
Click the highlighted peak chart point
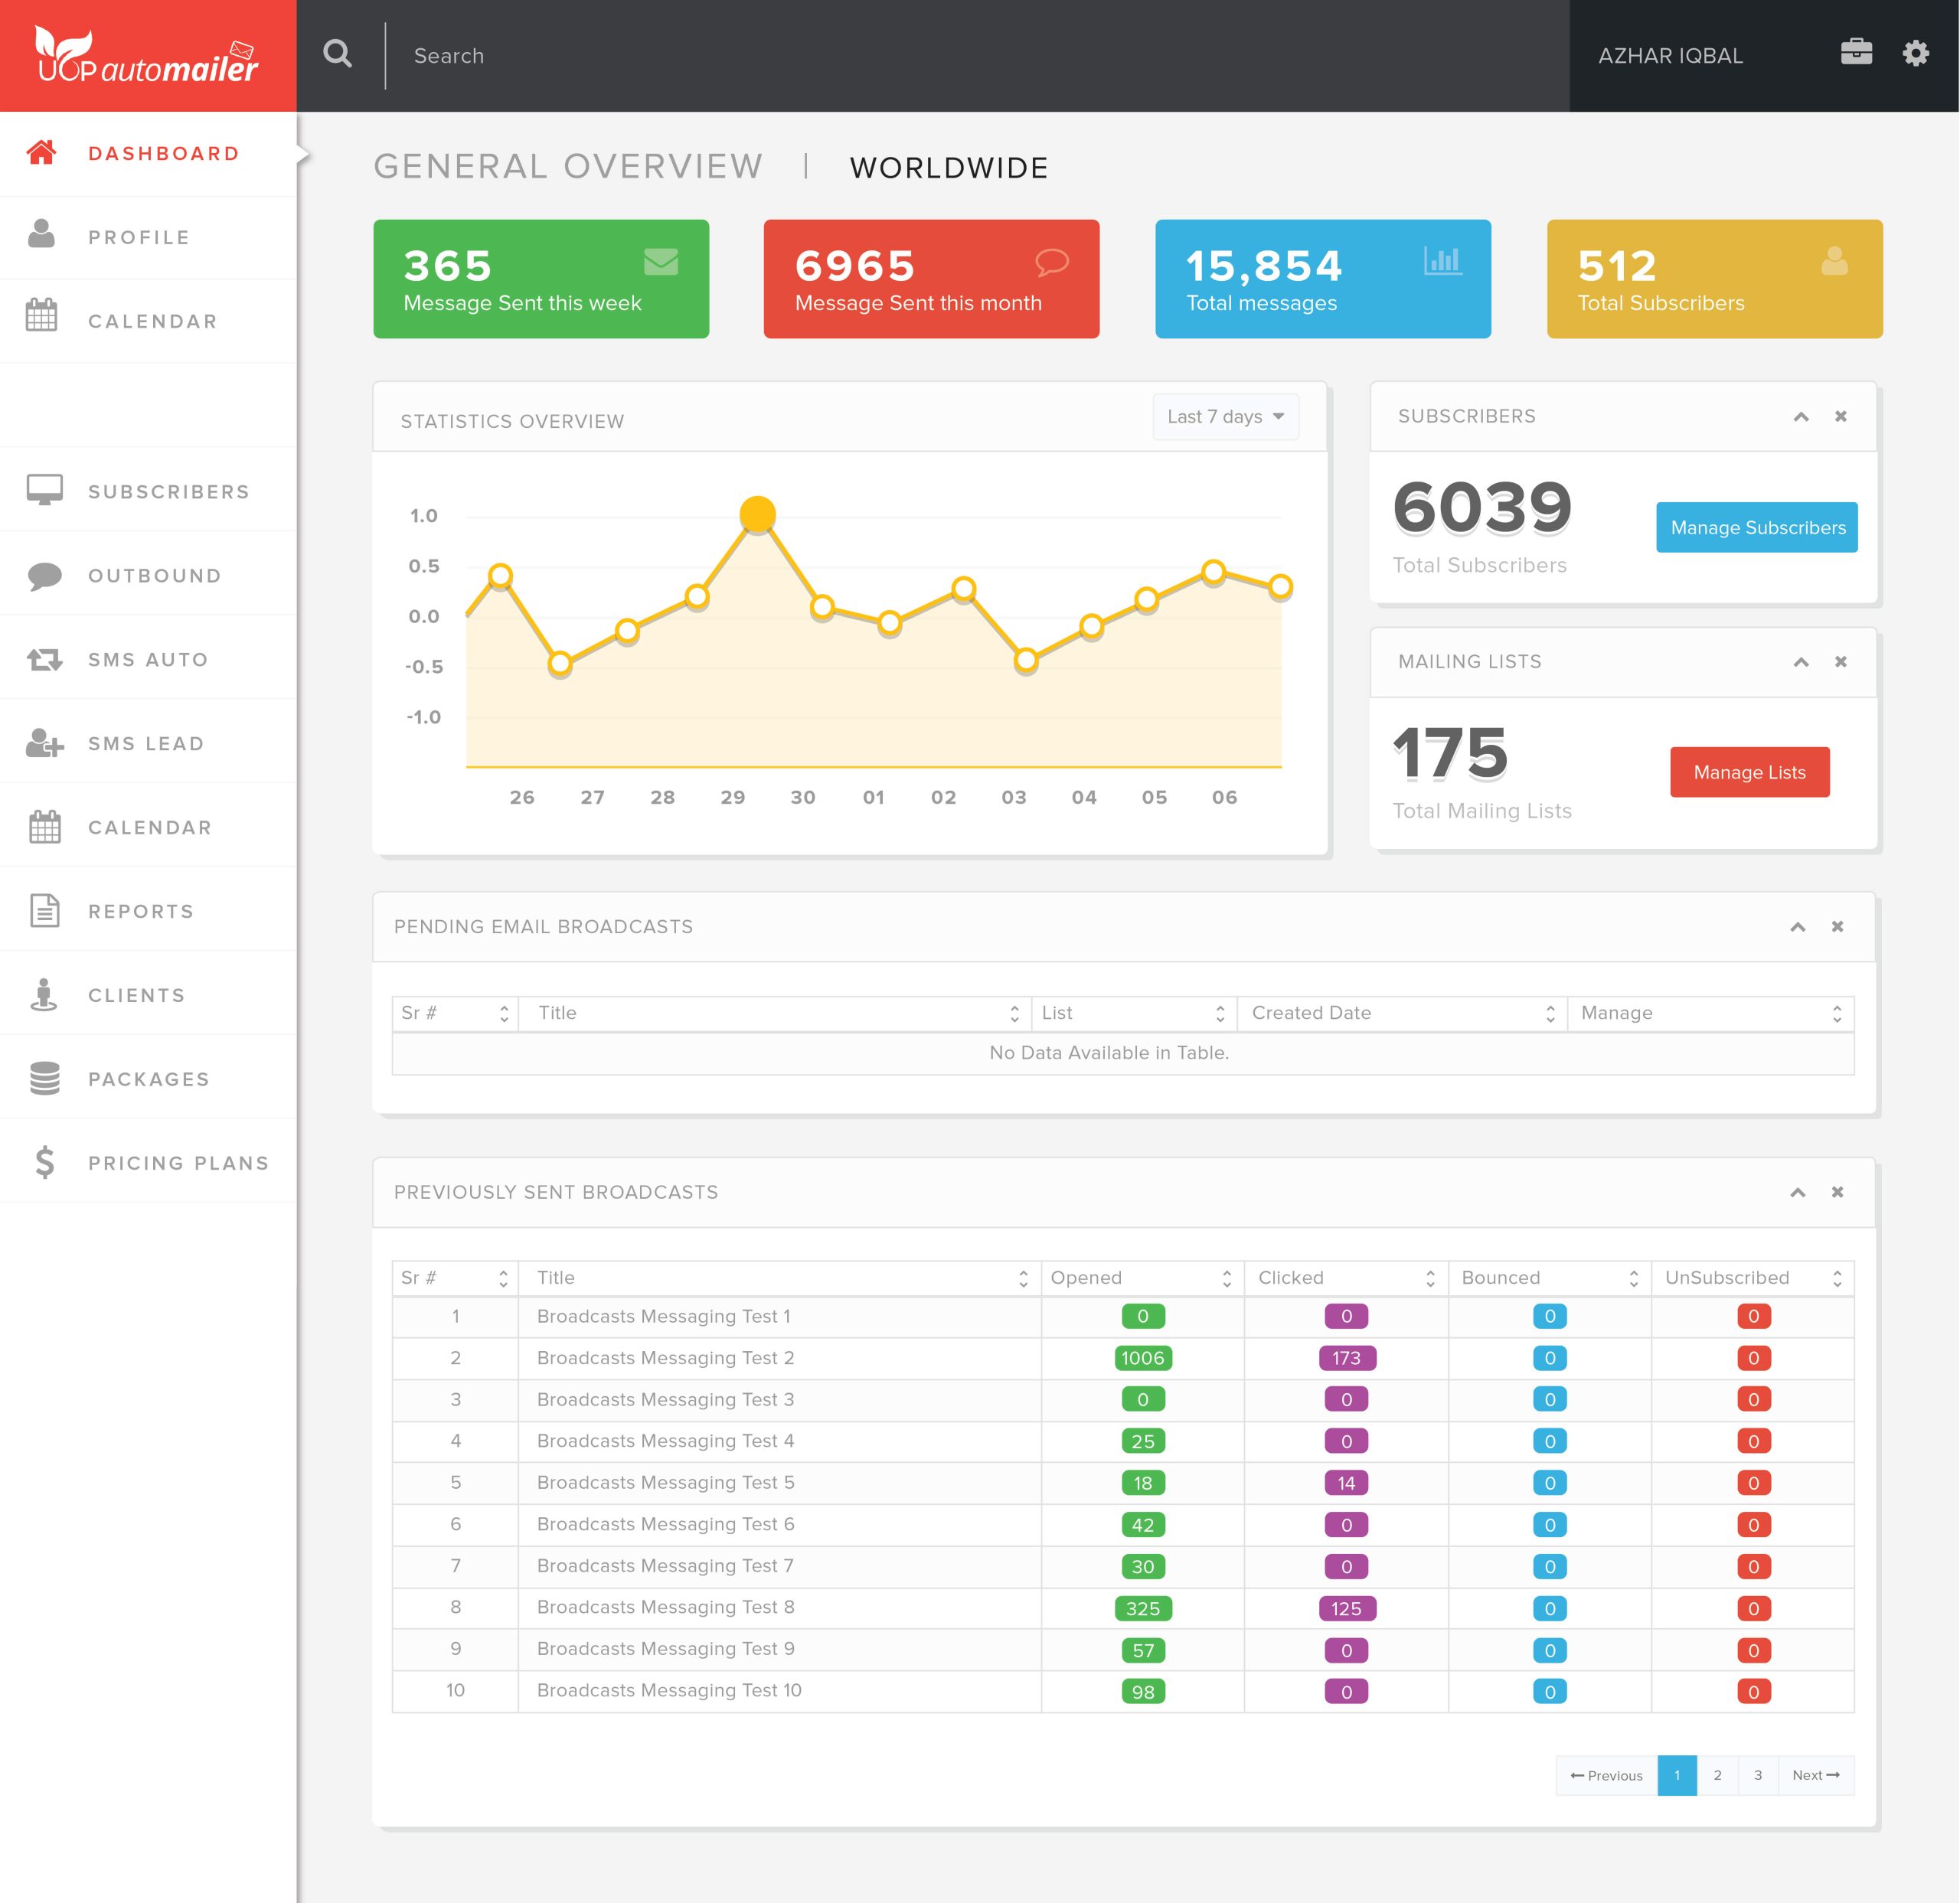(758, 514)
